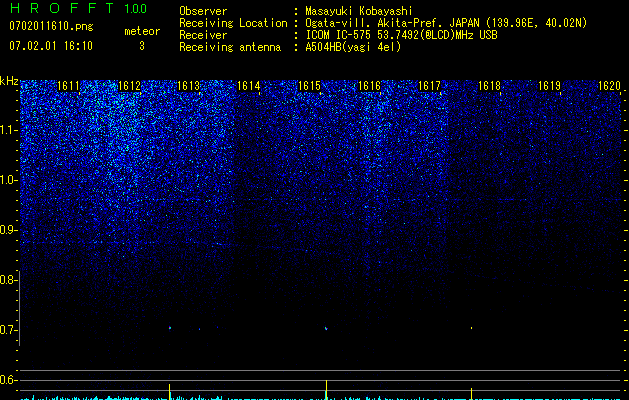Viewport: 629px width, 400px height.
Task: Click the ICOM IC-575 receiver value
Action: [402, 35]
